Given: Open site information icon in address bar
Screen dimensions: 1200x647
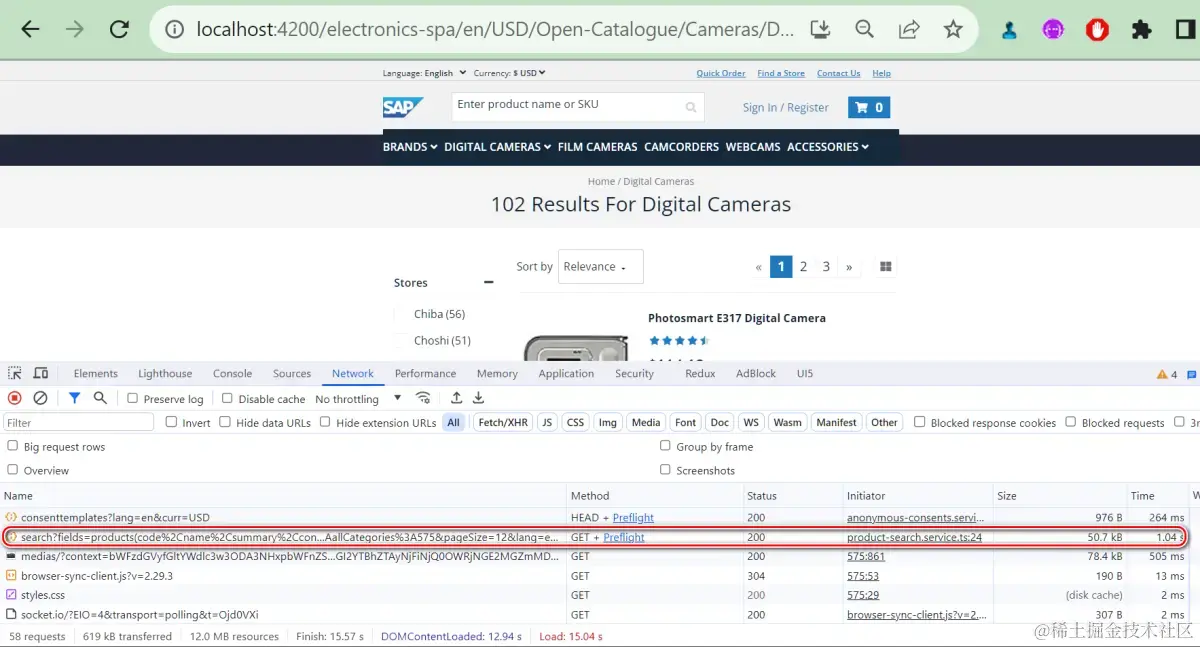Looking at the screenshot, I should pyautogui.click(x=174, y=29).
